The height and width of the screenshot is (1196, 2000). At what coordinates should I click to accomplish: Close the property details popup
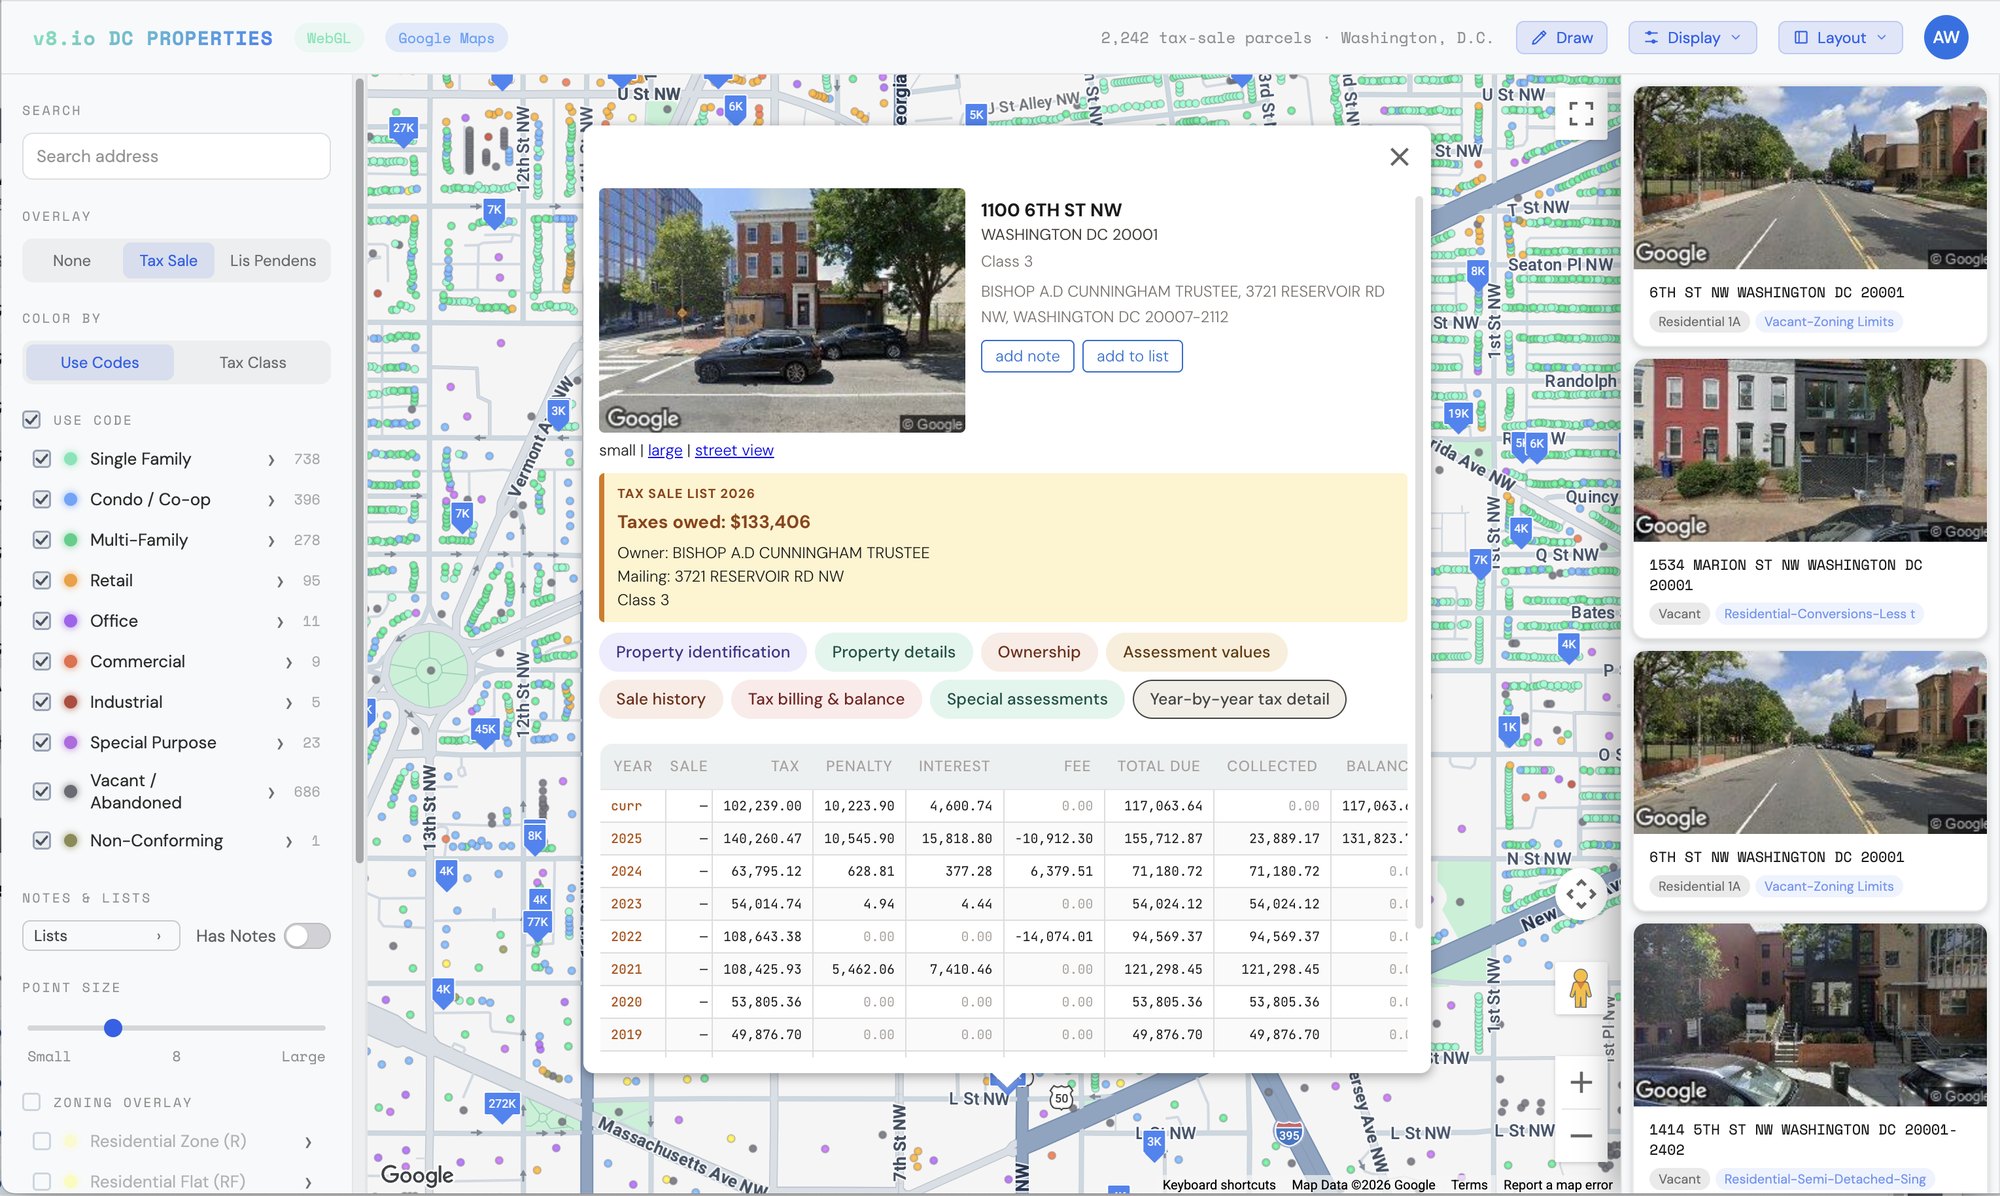coord(1399,157)
